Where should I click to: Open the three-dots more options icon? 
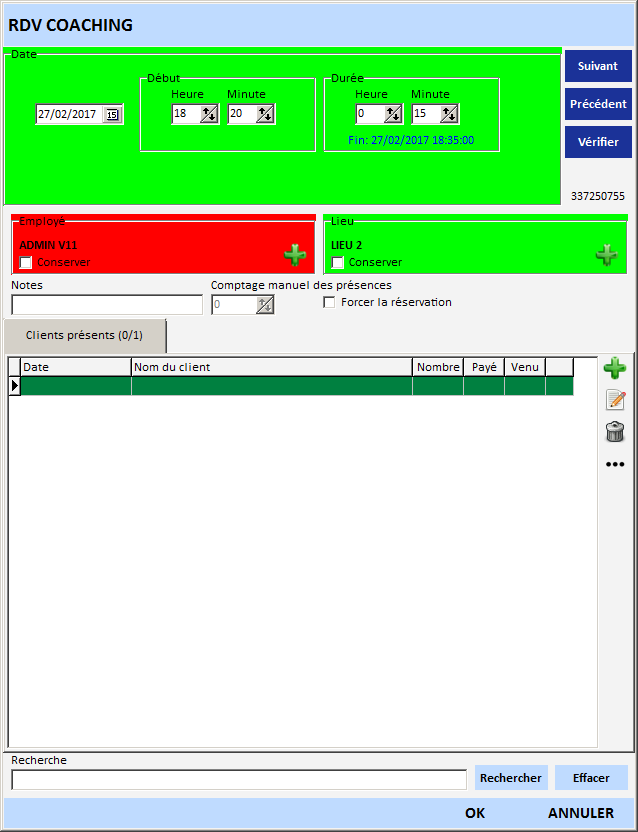click(615, 464)
